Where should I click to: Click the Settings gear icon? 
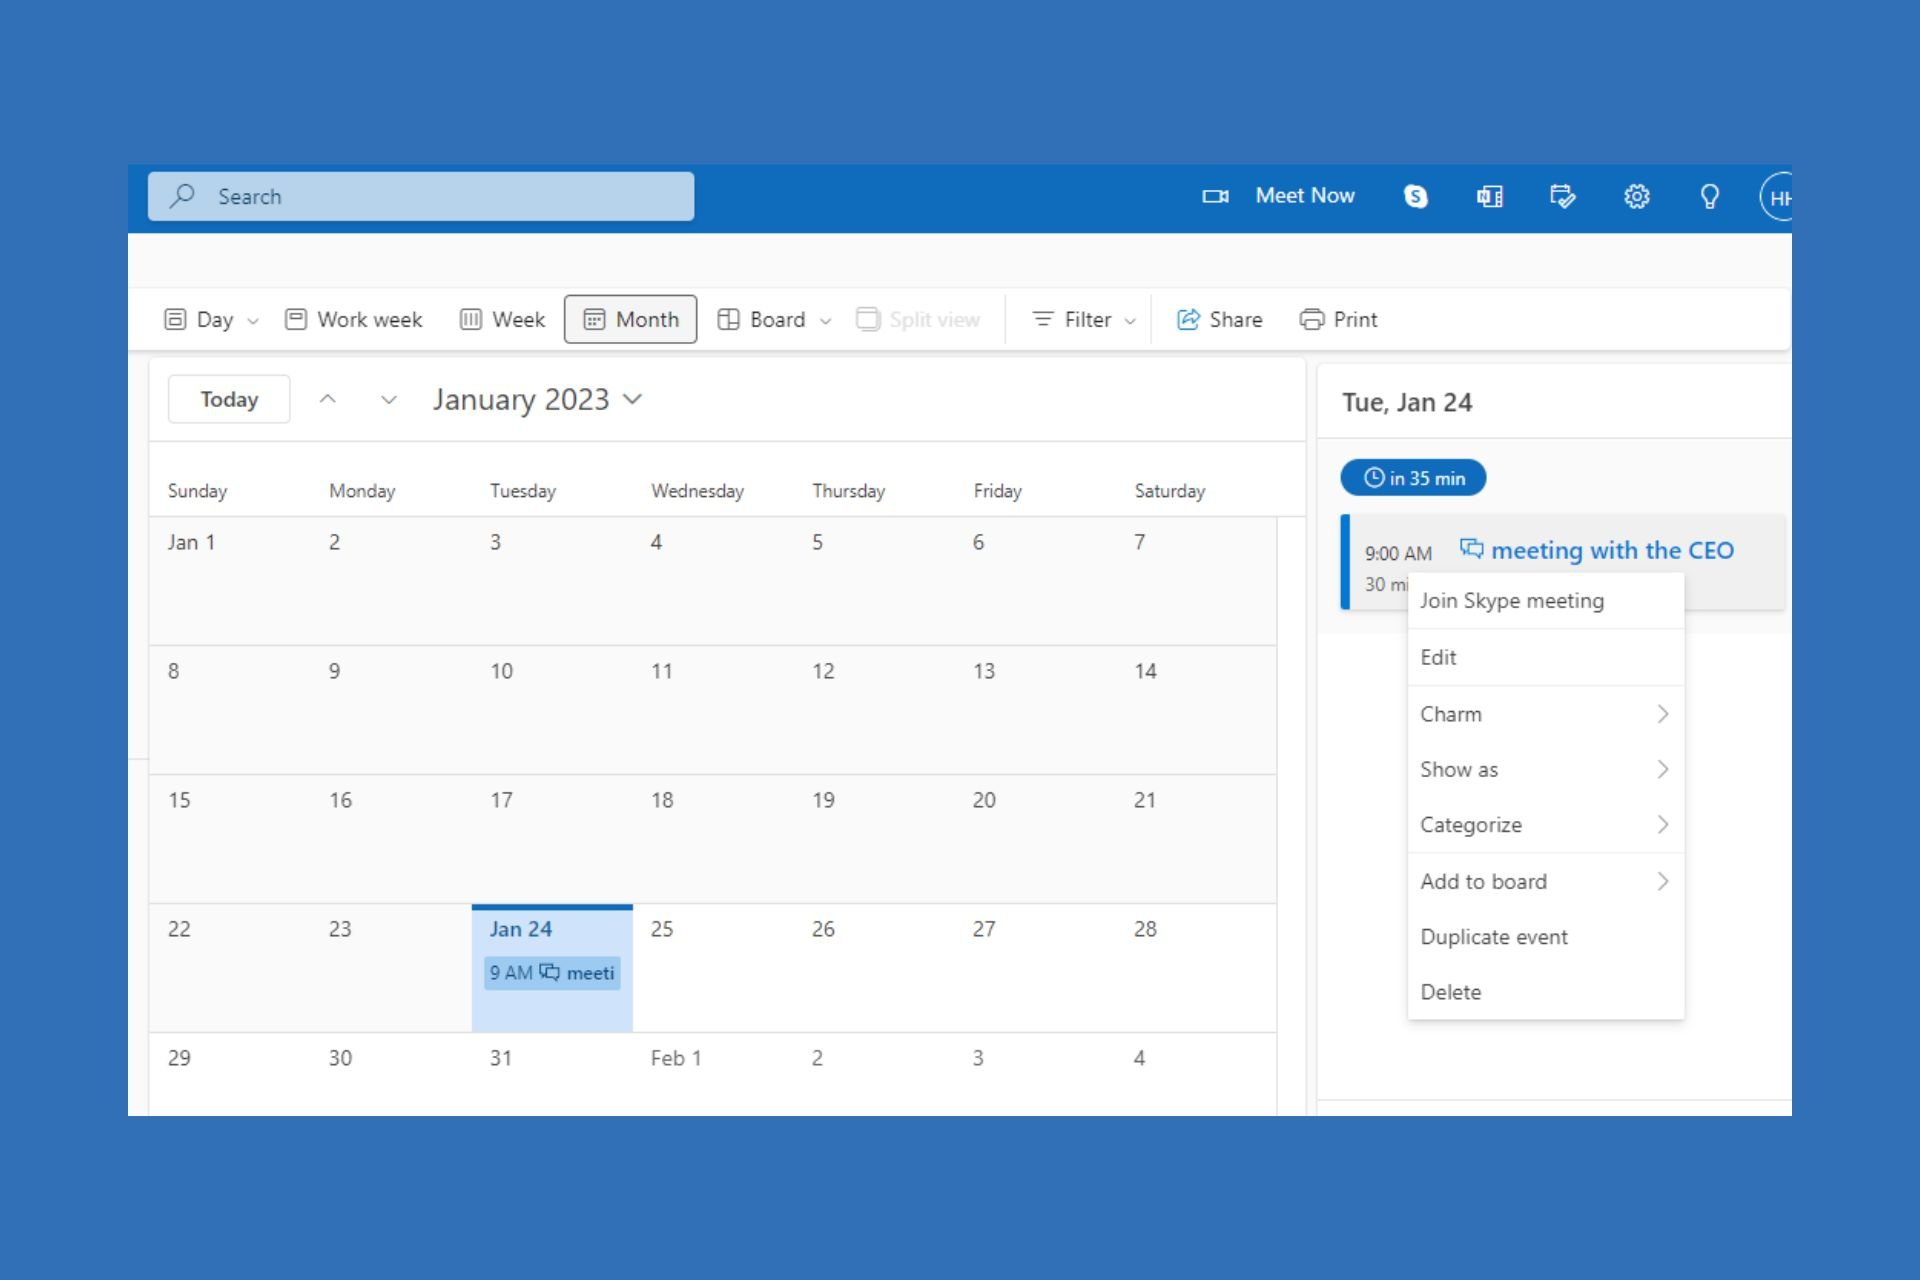[1636, 196]
